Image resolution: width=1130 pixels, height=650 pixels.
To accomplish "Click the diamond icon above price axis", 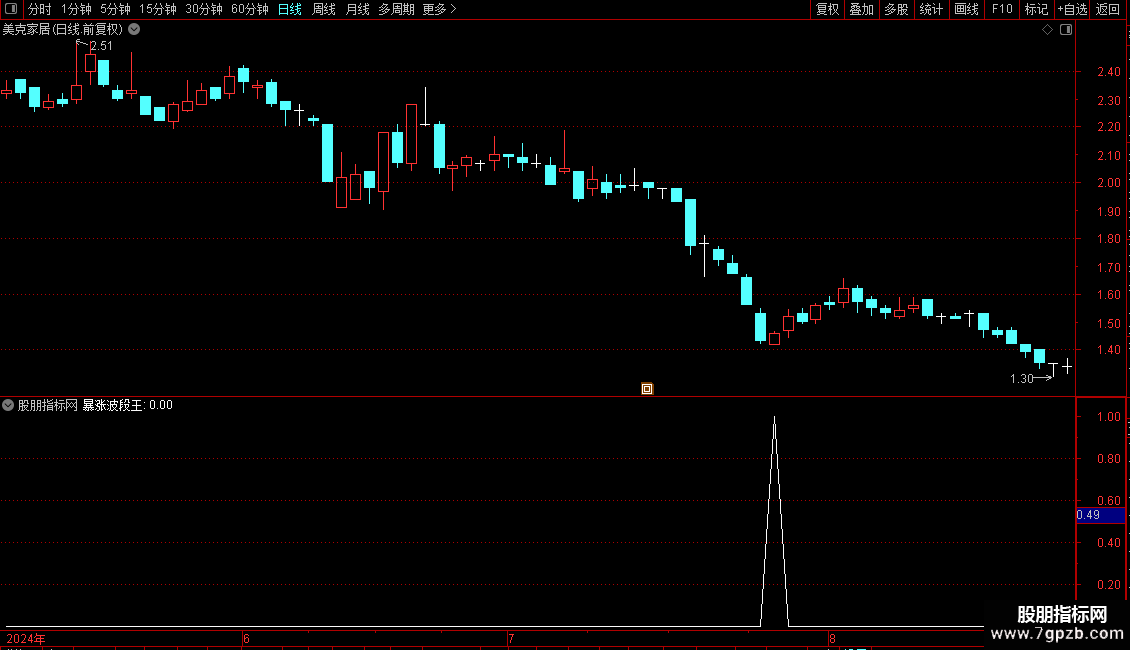I will [x=1047, y=30].
